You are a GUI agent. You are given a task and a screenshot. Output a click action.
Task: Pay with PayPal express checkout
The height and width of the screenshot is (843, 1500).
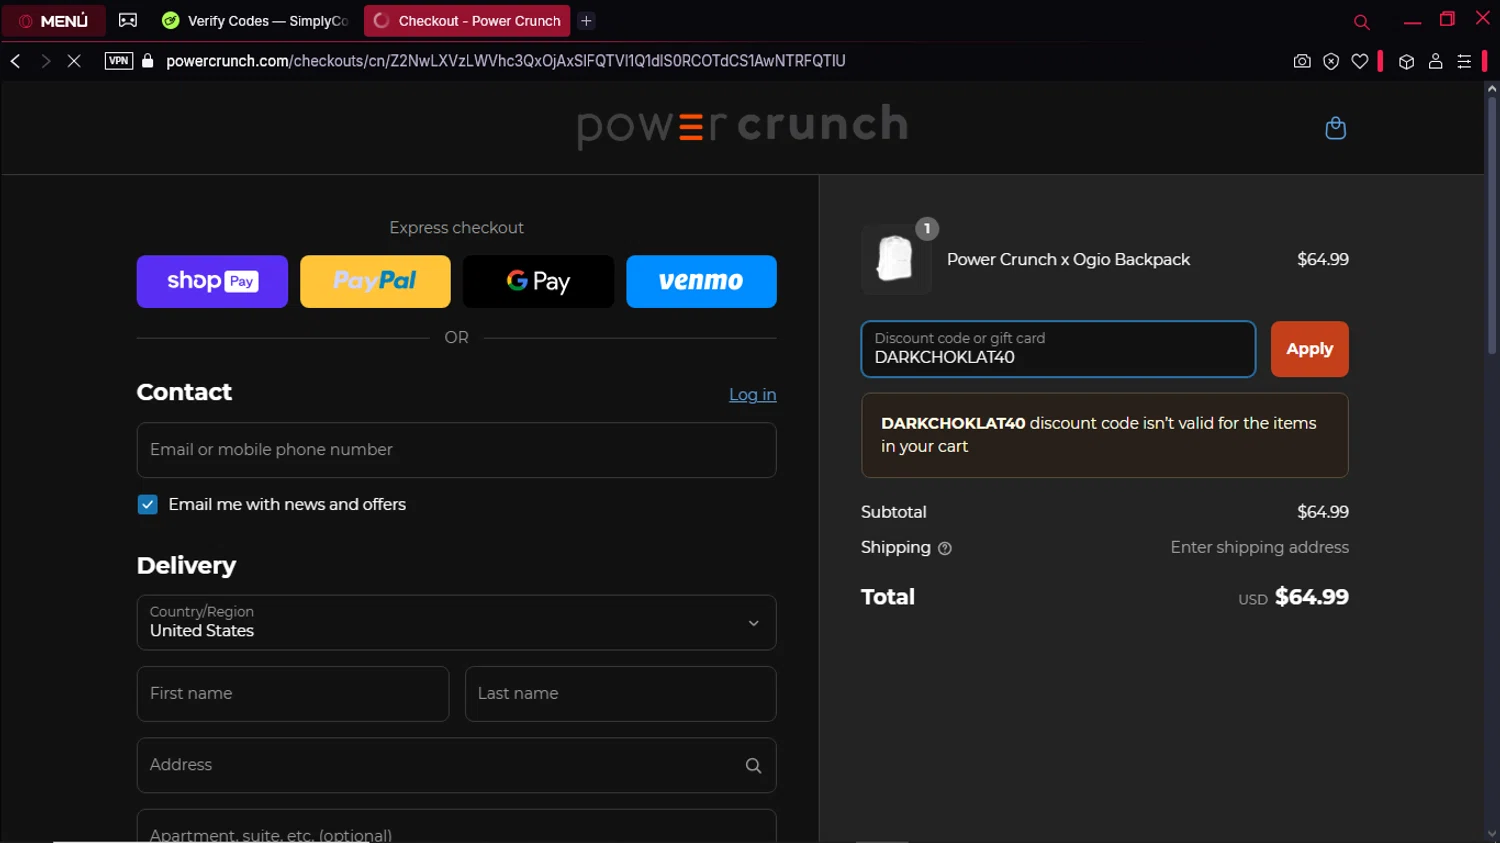375,281
